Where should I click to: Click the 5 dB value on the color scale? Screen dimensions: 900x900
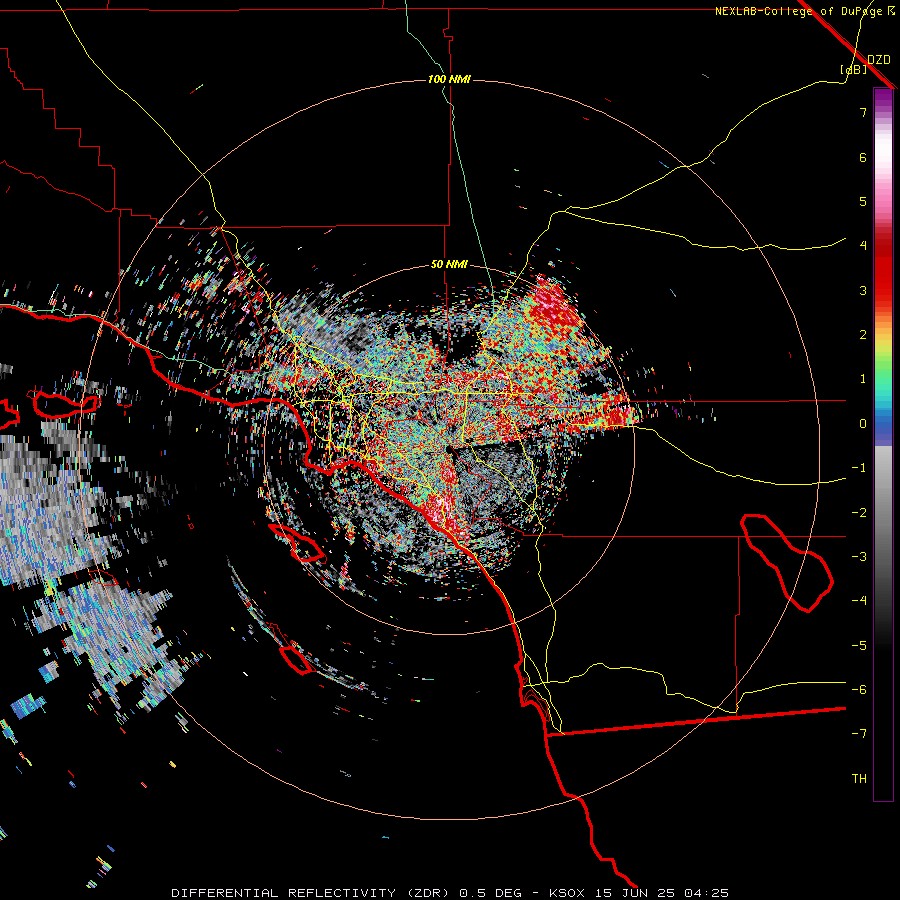(863, 201)
